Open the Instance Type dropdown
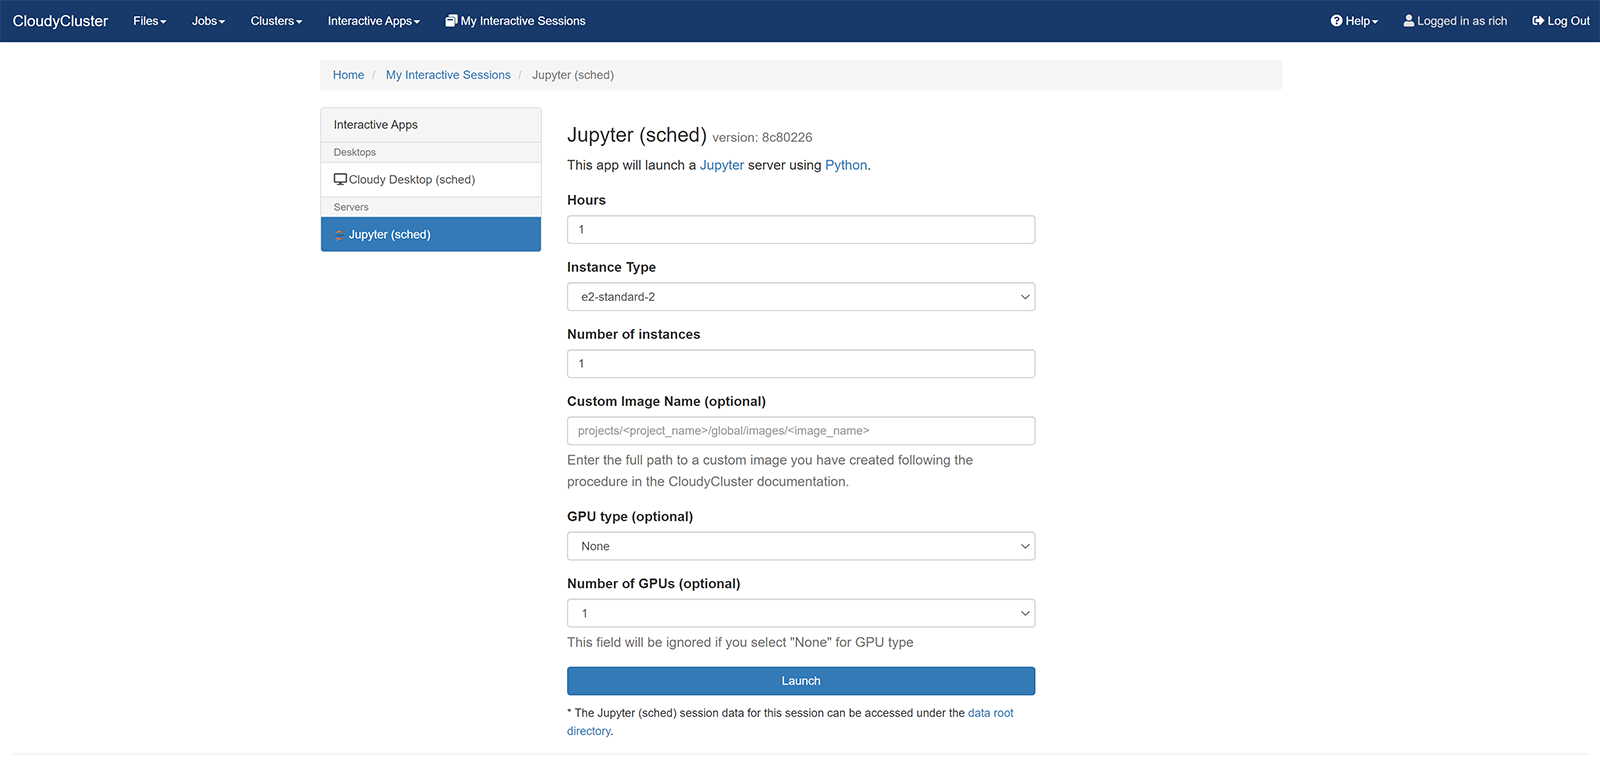Screen dimensions: 1600x765 801,297
